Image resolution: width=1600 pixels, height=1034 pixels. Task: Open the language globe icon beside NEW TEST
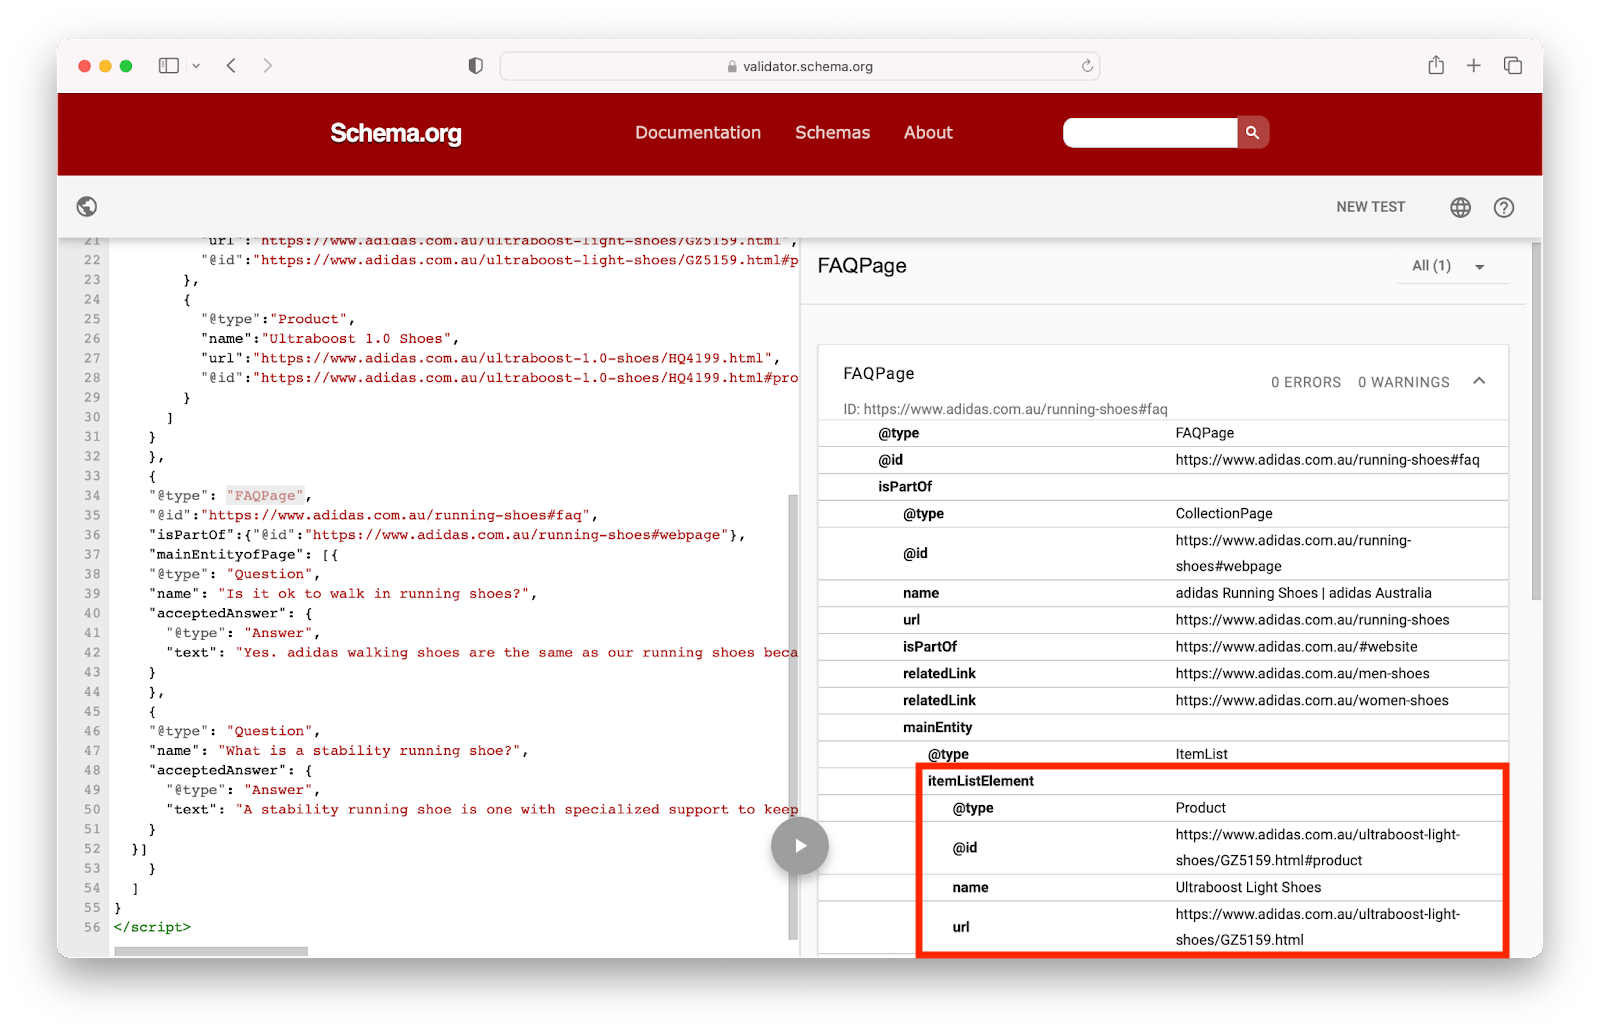[1461, 207]
